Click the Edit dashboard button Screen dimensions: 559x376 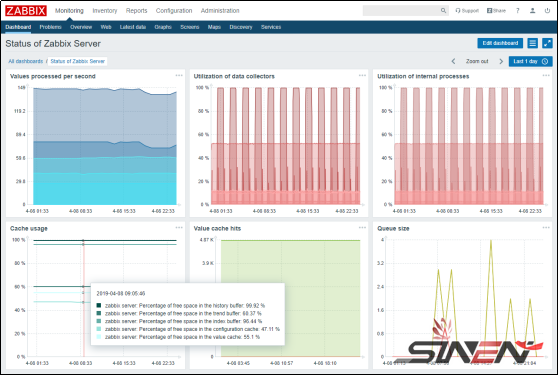coord(500,43)
